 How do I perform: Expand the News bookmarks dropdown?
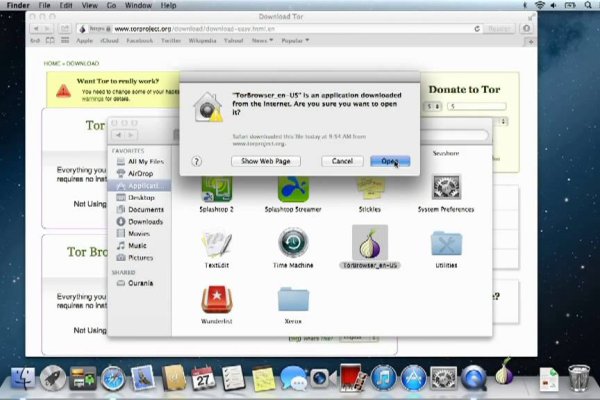click(262, 41)
